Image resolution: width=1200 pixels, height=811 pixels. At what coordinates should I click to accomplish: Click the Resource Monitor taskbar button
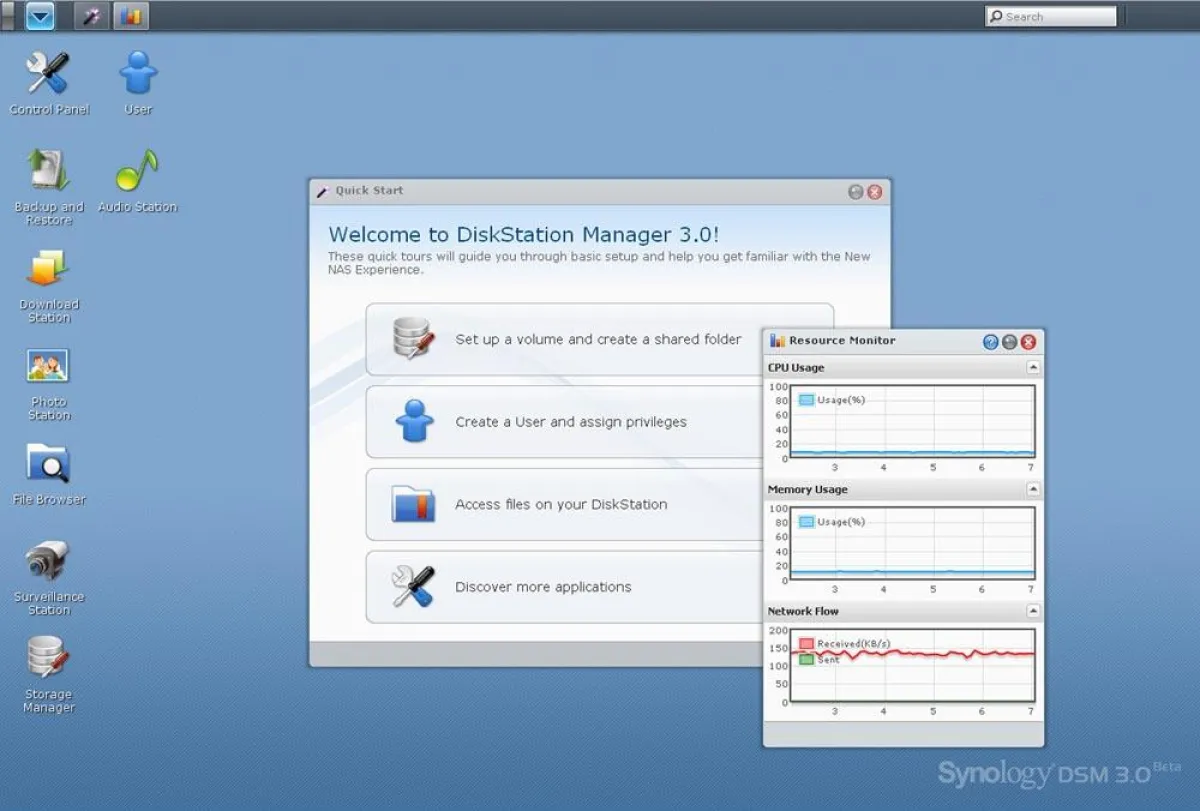[130, 16]
